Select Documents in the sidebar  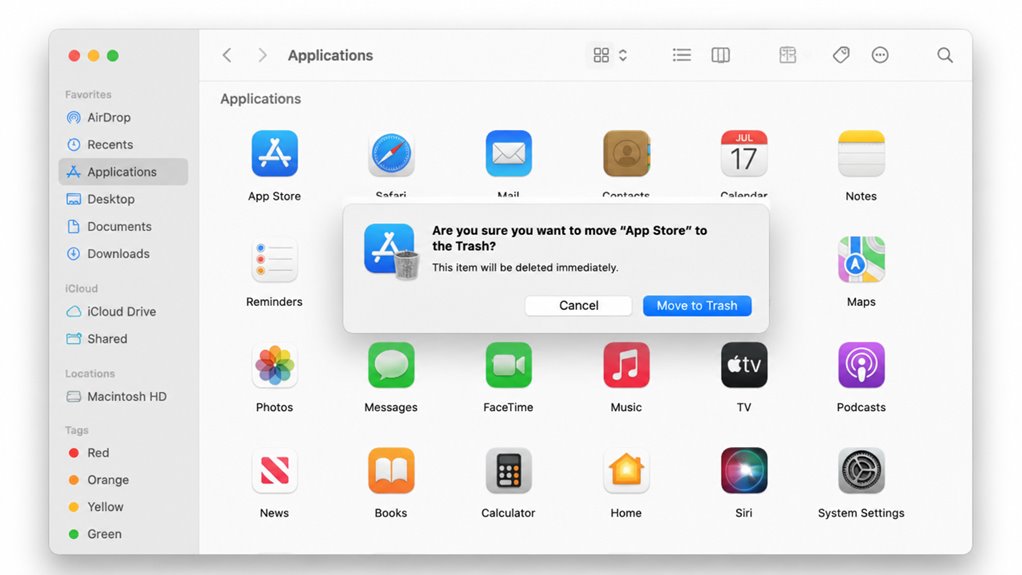[123, 227]
